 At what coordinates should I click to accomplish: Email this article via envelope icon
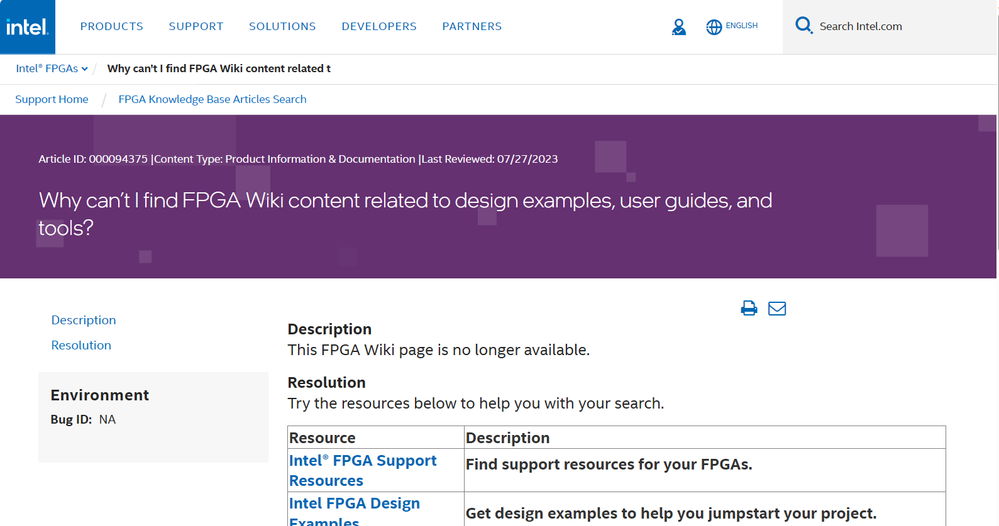click(x=777, y=308)
